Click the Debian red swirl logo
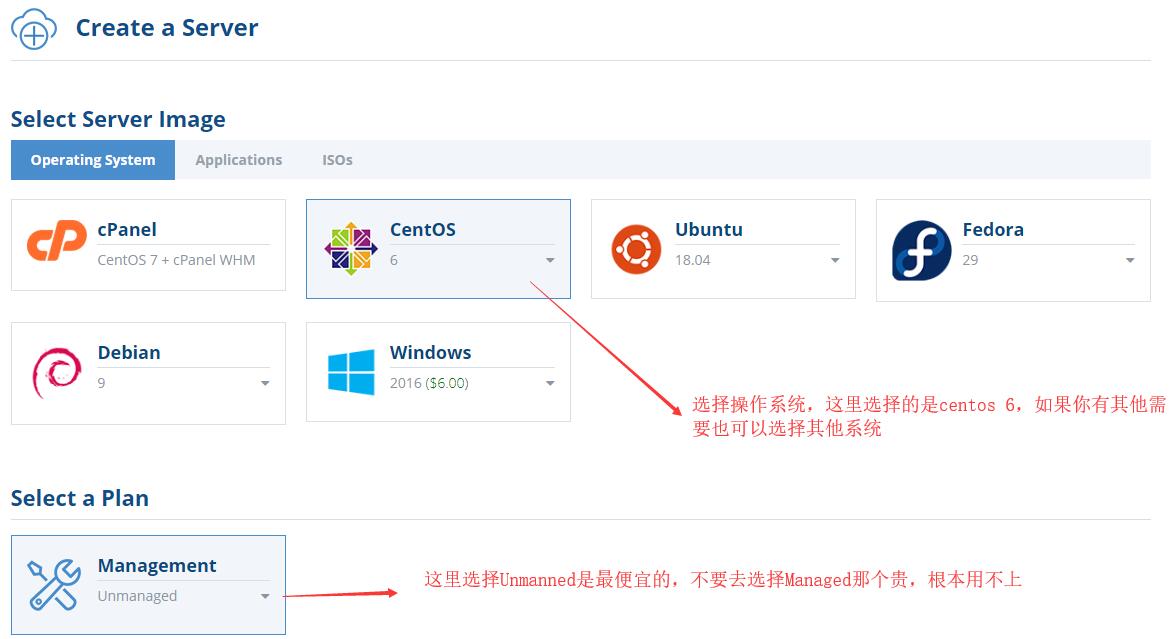 pos(57,372)
